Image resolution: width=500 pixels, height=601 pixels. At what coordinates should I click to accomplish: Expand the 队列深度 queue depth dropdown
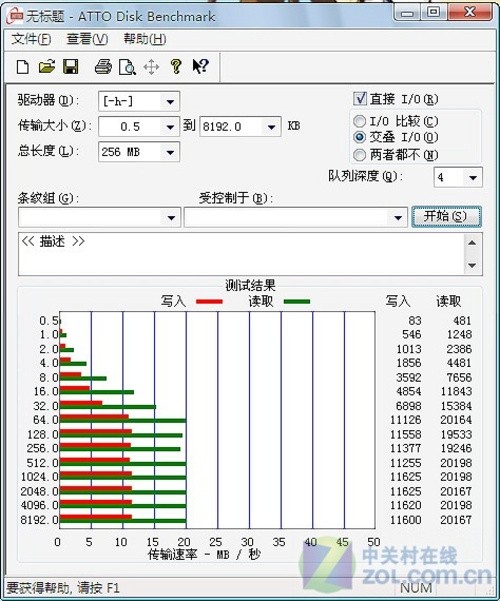pyautogui.click(x=473, y=177)
